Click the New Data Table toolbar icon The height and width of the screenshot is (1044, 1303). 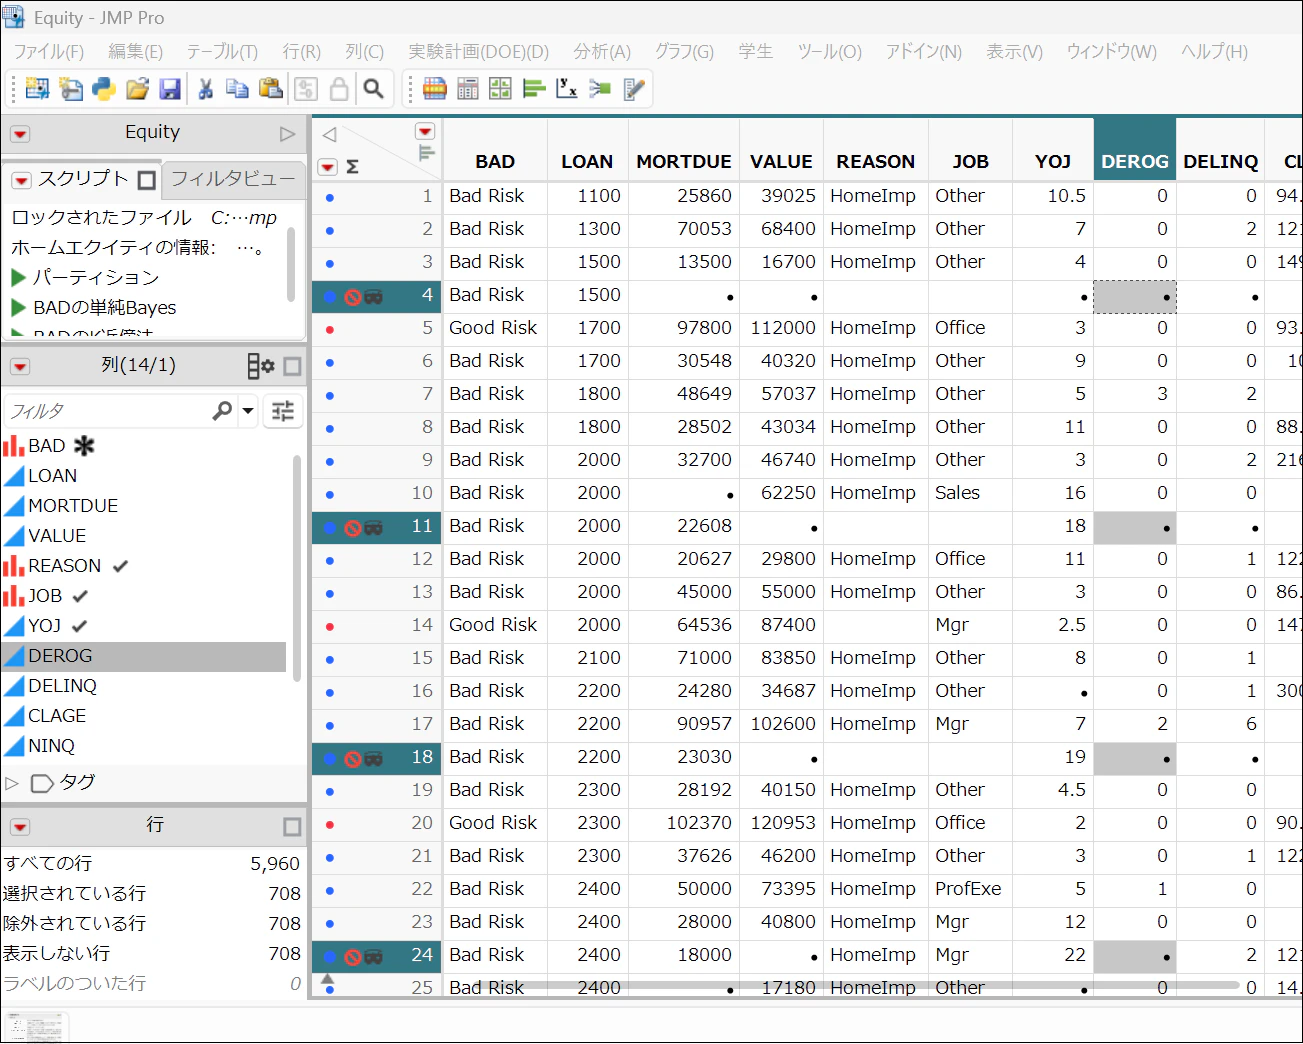pos(37,89)
